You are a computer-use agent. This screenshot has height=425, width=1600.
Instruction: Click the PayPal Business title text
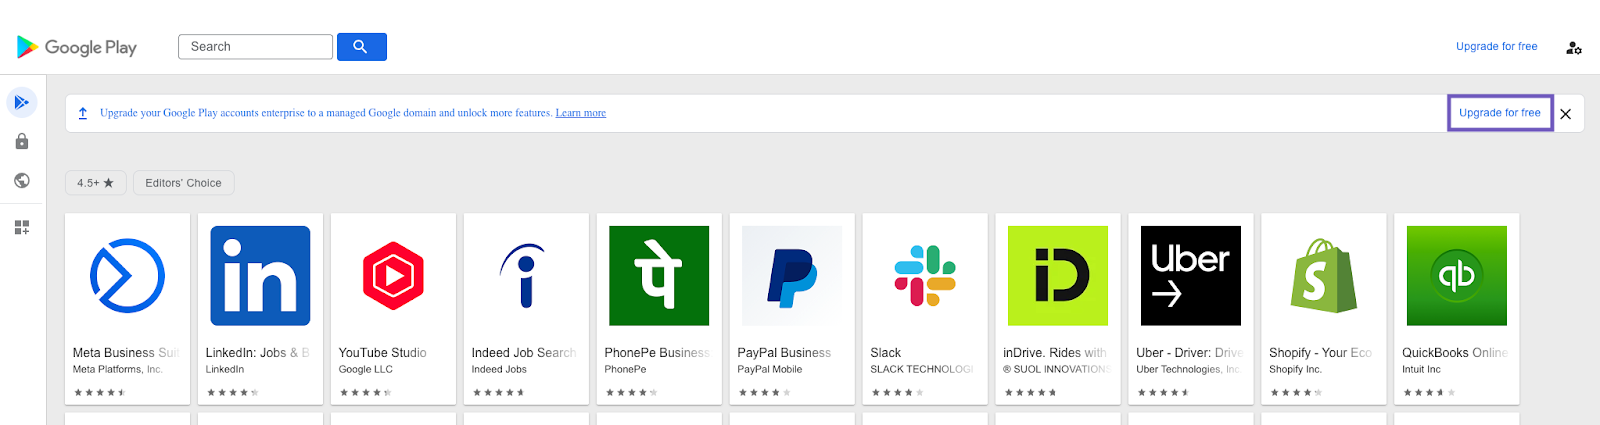click(x=784, y=353)
